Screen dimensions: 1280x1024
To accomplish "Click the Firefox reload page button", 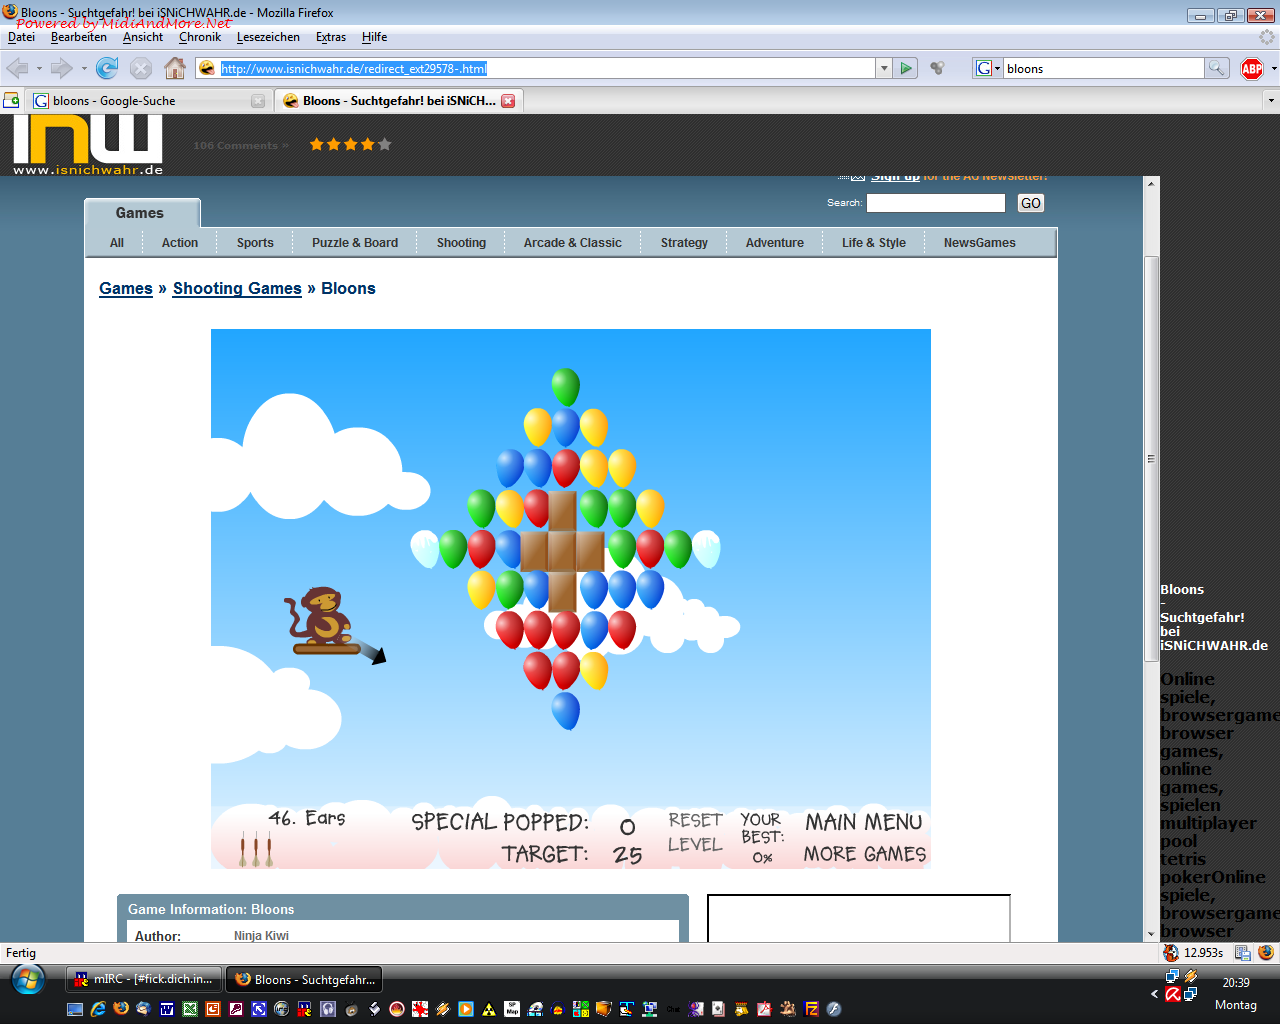I will click(107, 68).
